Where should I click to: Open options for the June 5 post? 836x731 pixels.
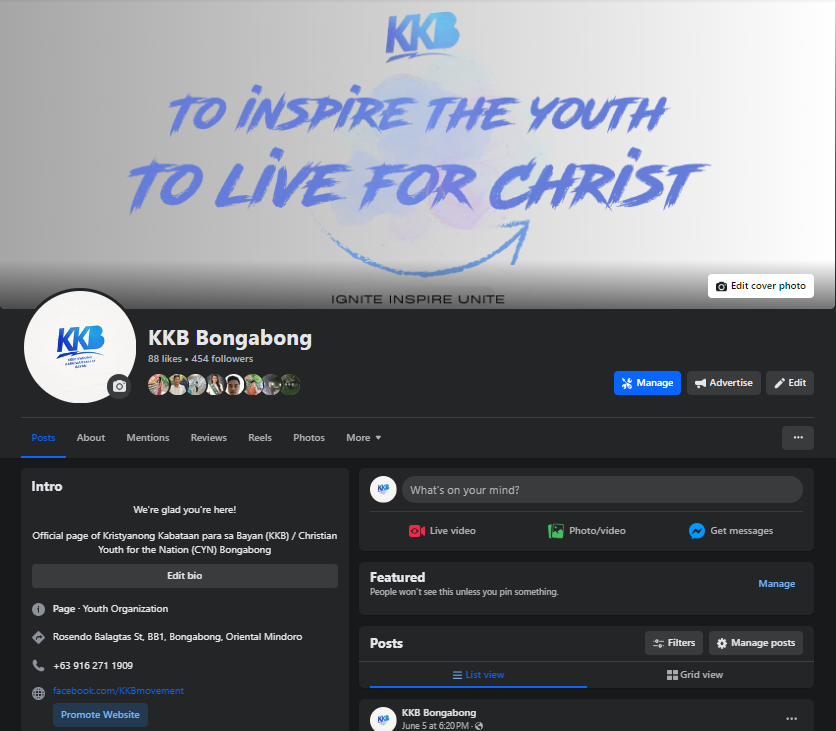(x=792, y=719)
